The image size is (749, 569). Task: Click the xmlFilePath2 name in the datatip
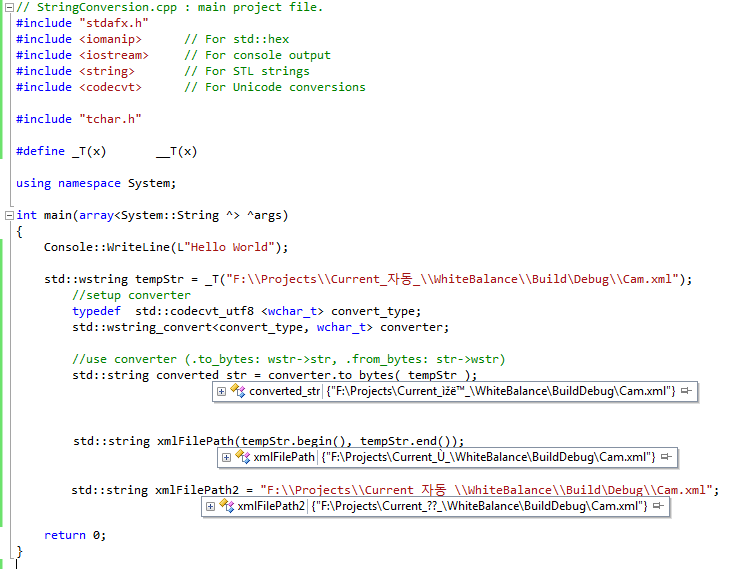click(x=271, y=506)
